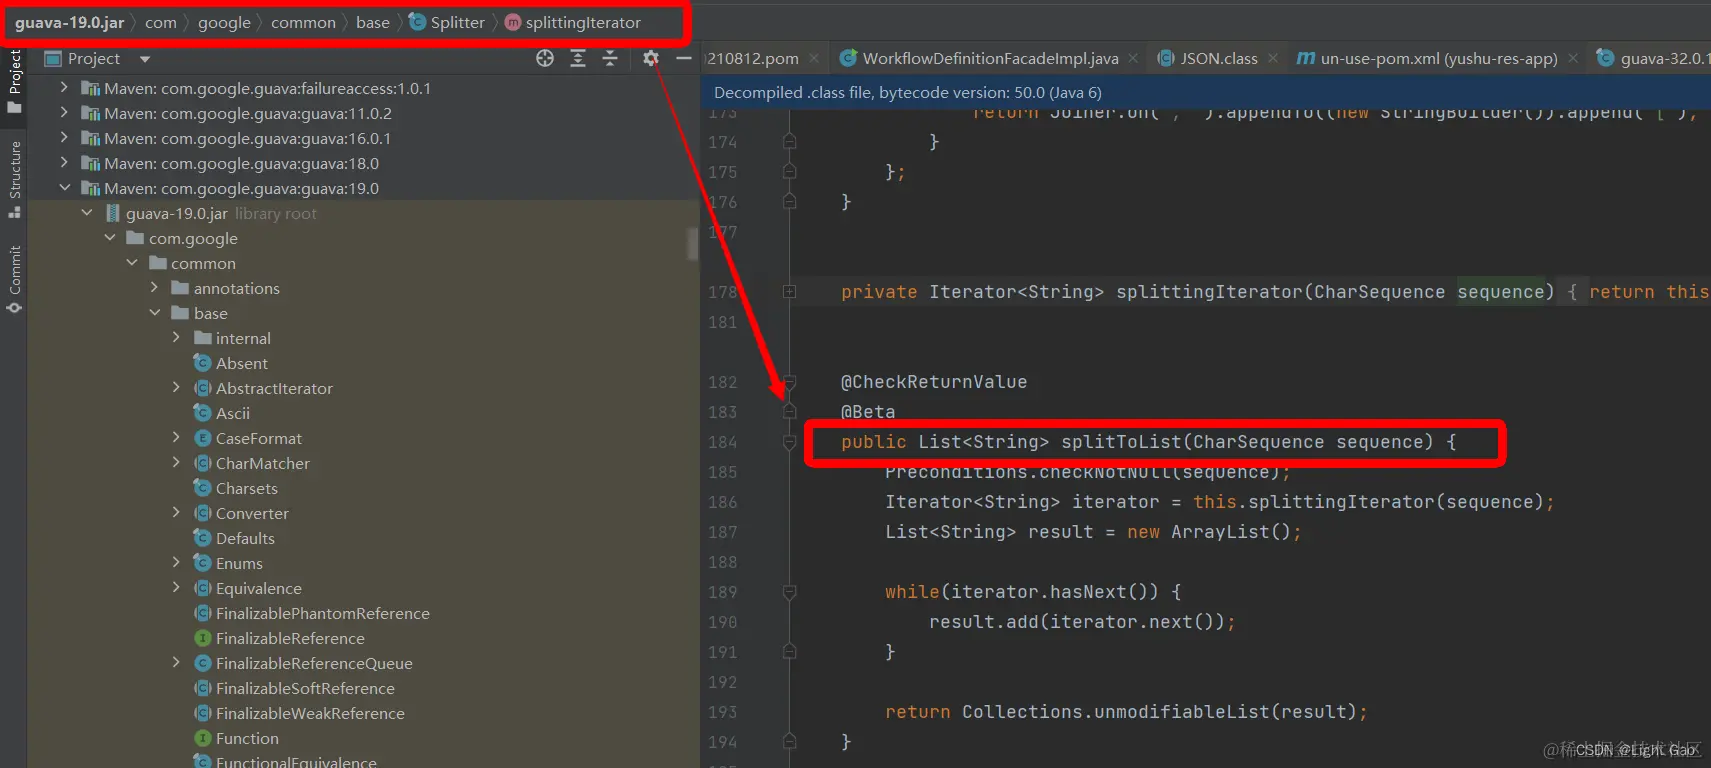Expand Maven guava:16.0.1 library node
The image size is (1711, 768).
click(x=64, y=138)
